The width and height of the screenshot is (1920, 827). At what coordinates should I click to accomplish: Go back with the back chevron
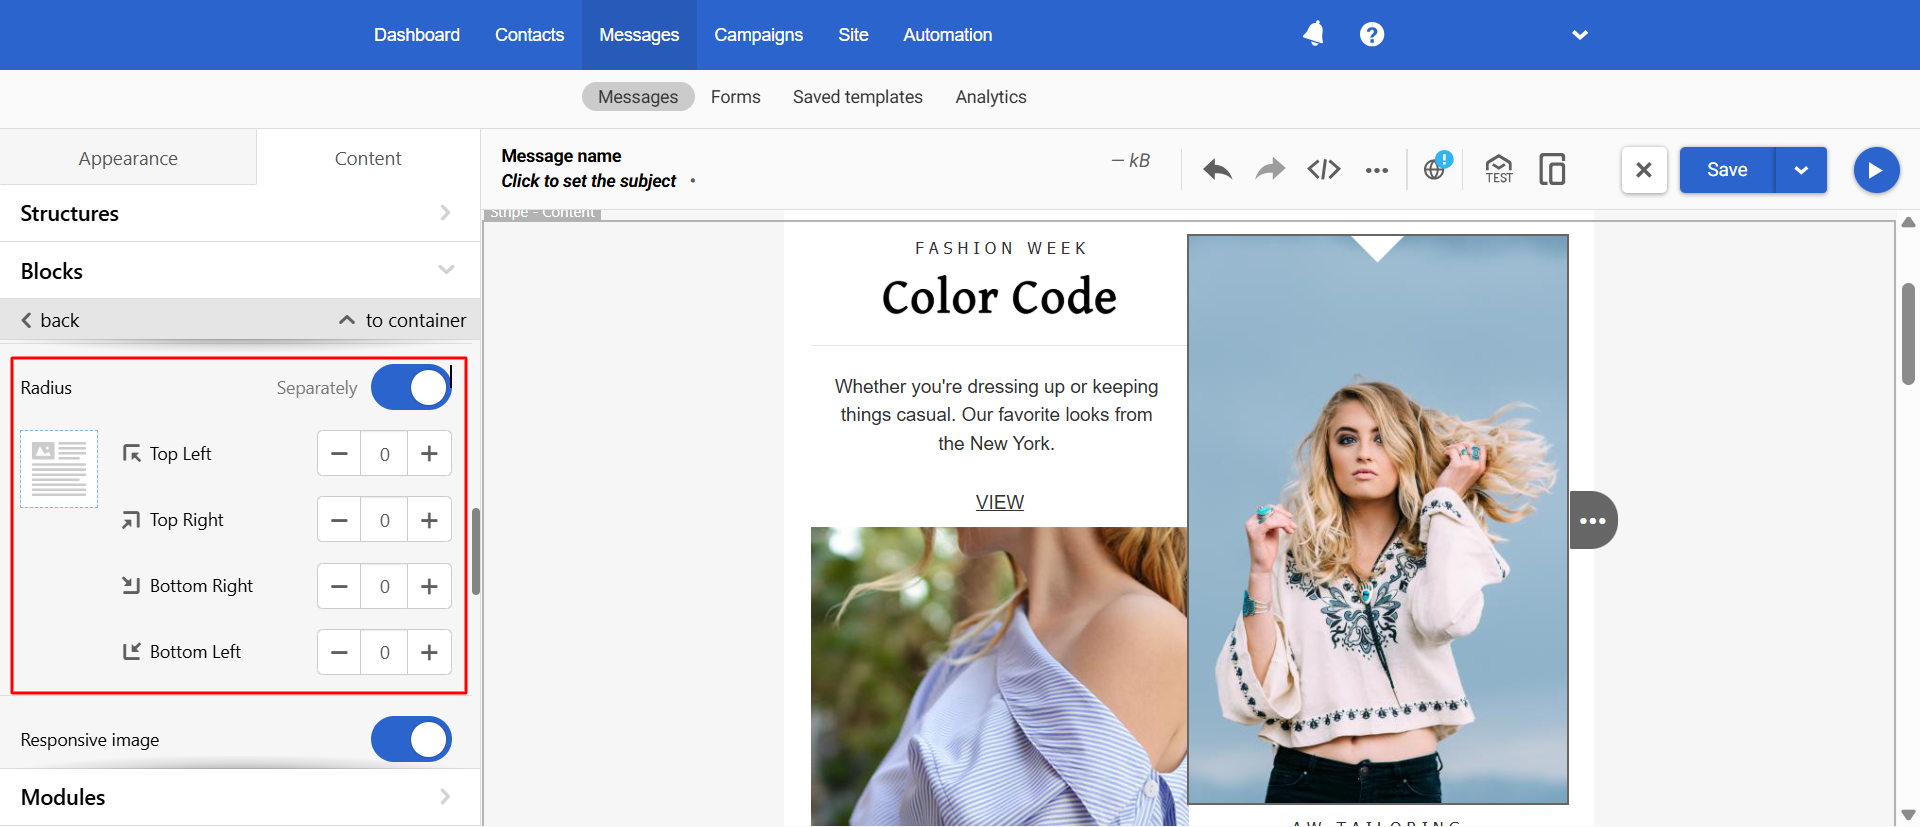(50, 320)
